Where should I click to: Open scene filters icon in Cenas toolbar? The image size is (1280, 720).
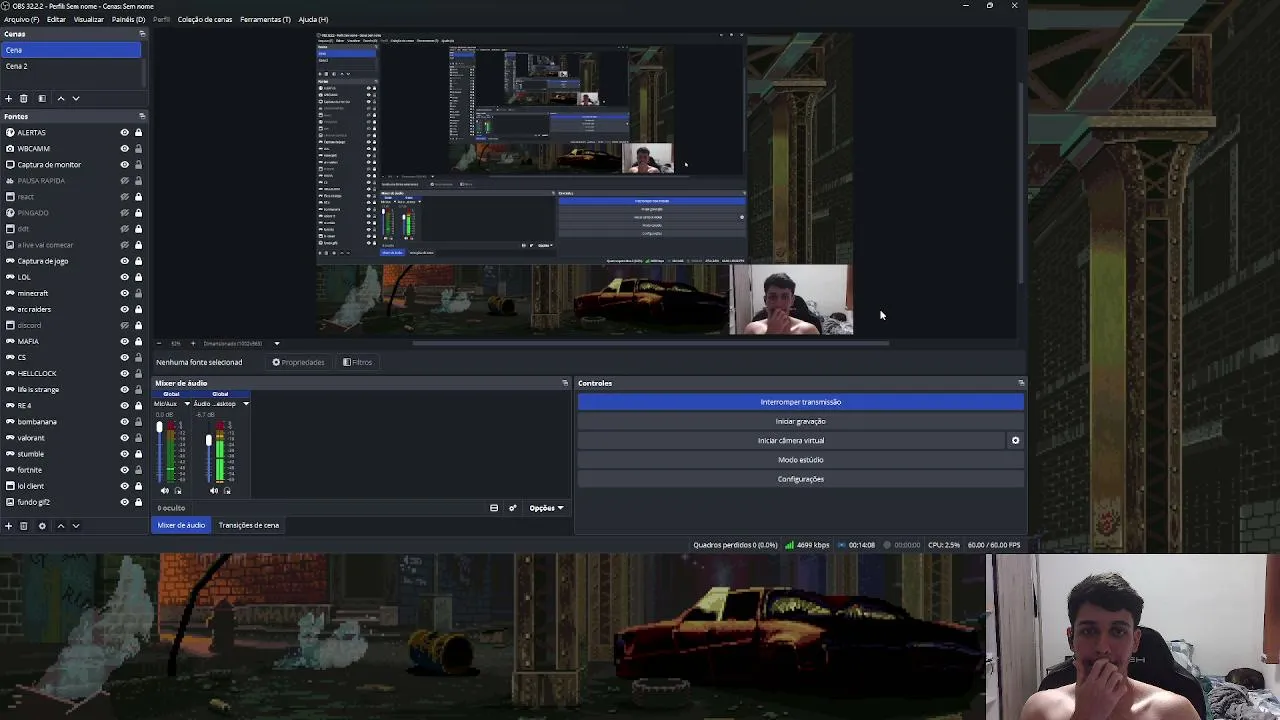(42, 98)
